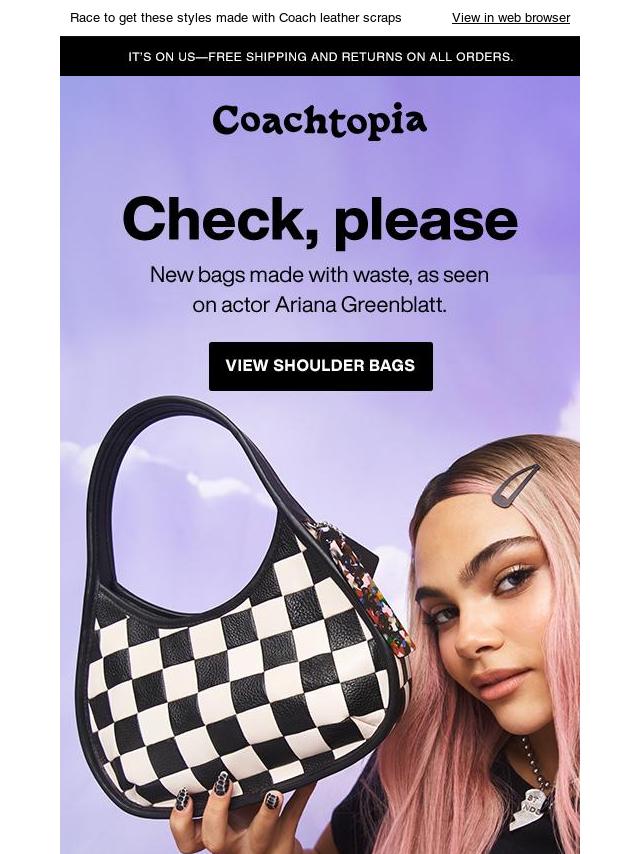Click the Coachtopia logo

click(x=320, y=121)
